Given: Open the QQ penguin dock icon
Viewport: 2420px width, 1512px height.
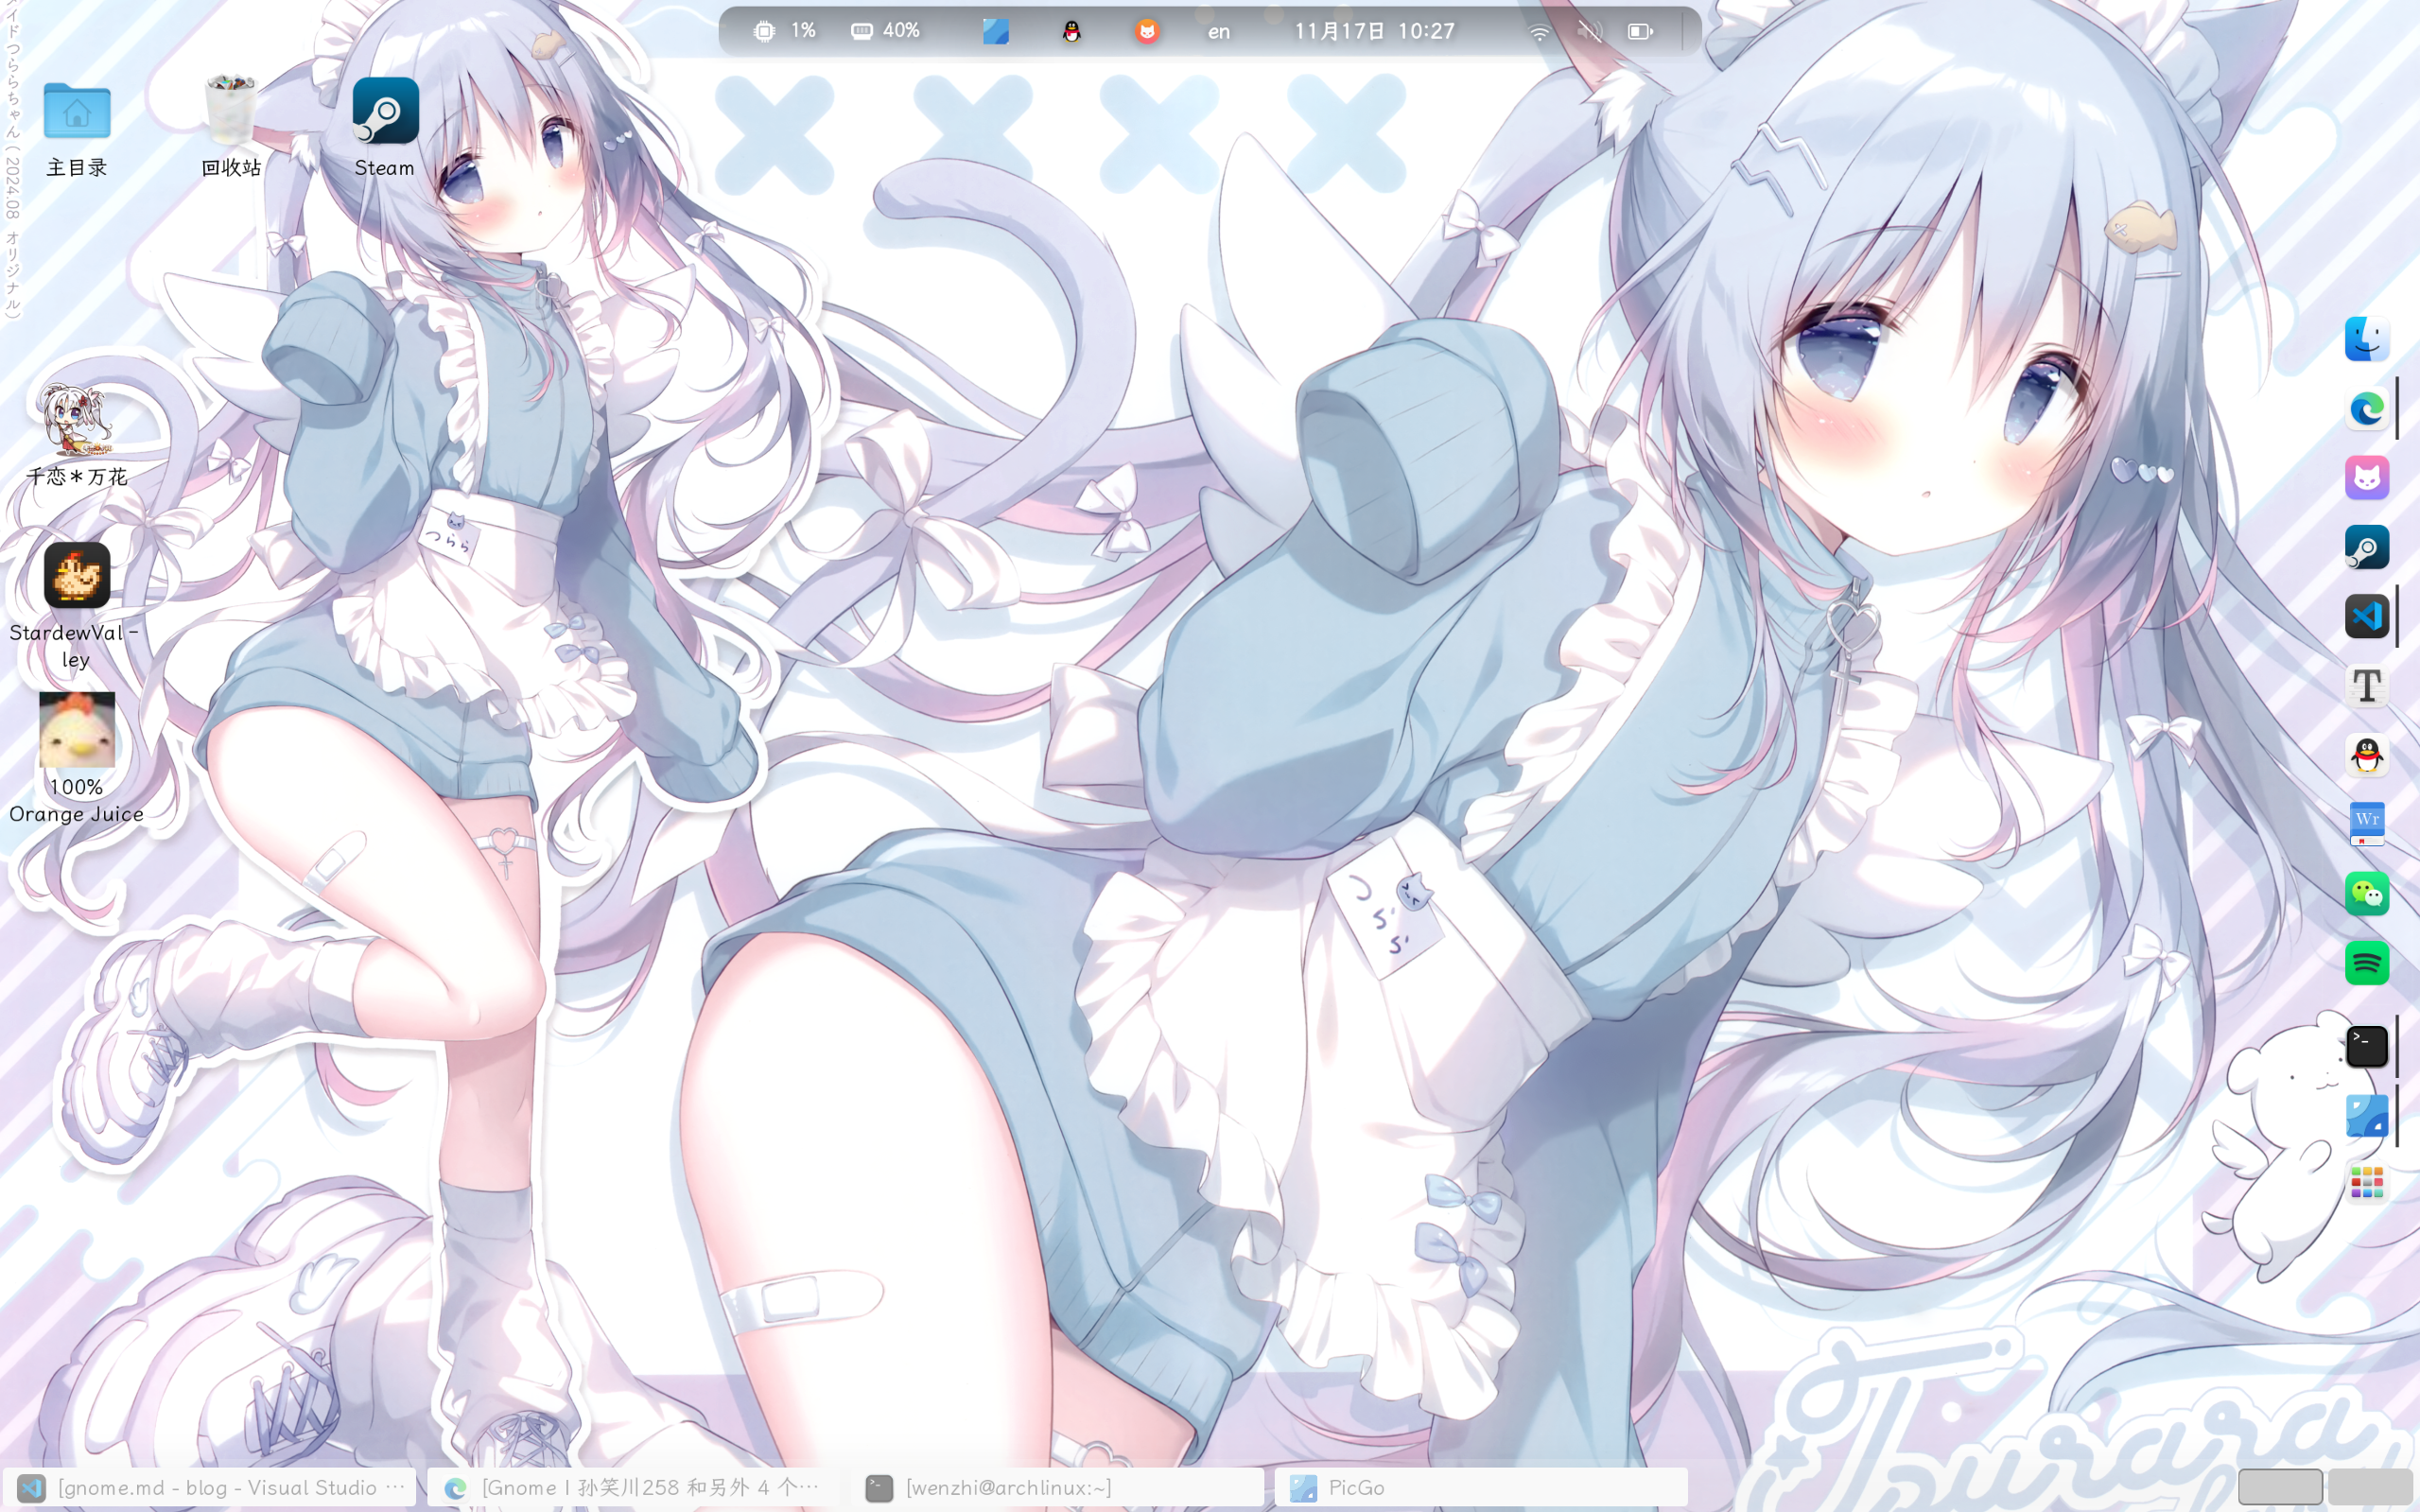Looking at the screenshot, I should point(2366,755).
